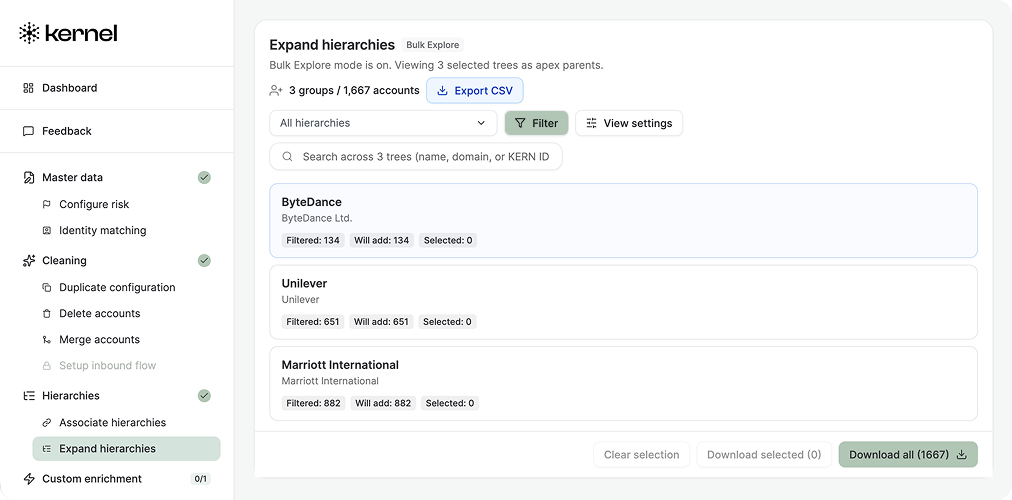Click the search across 3 trees field
1012x500 pixels.
click(x=416, y=157)
